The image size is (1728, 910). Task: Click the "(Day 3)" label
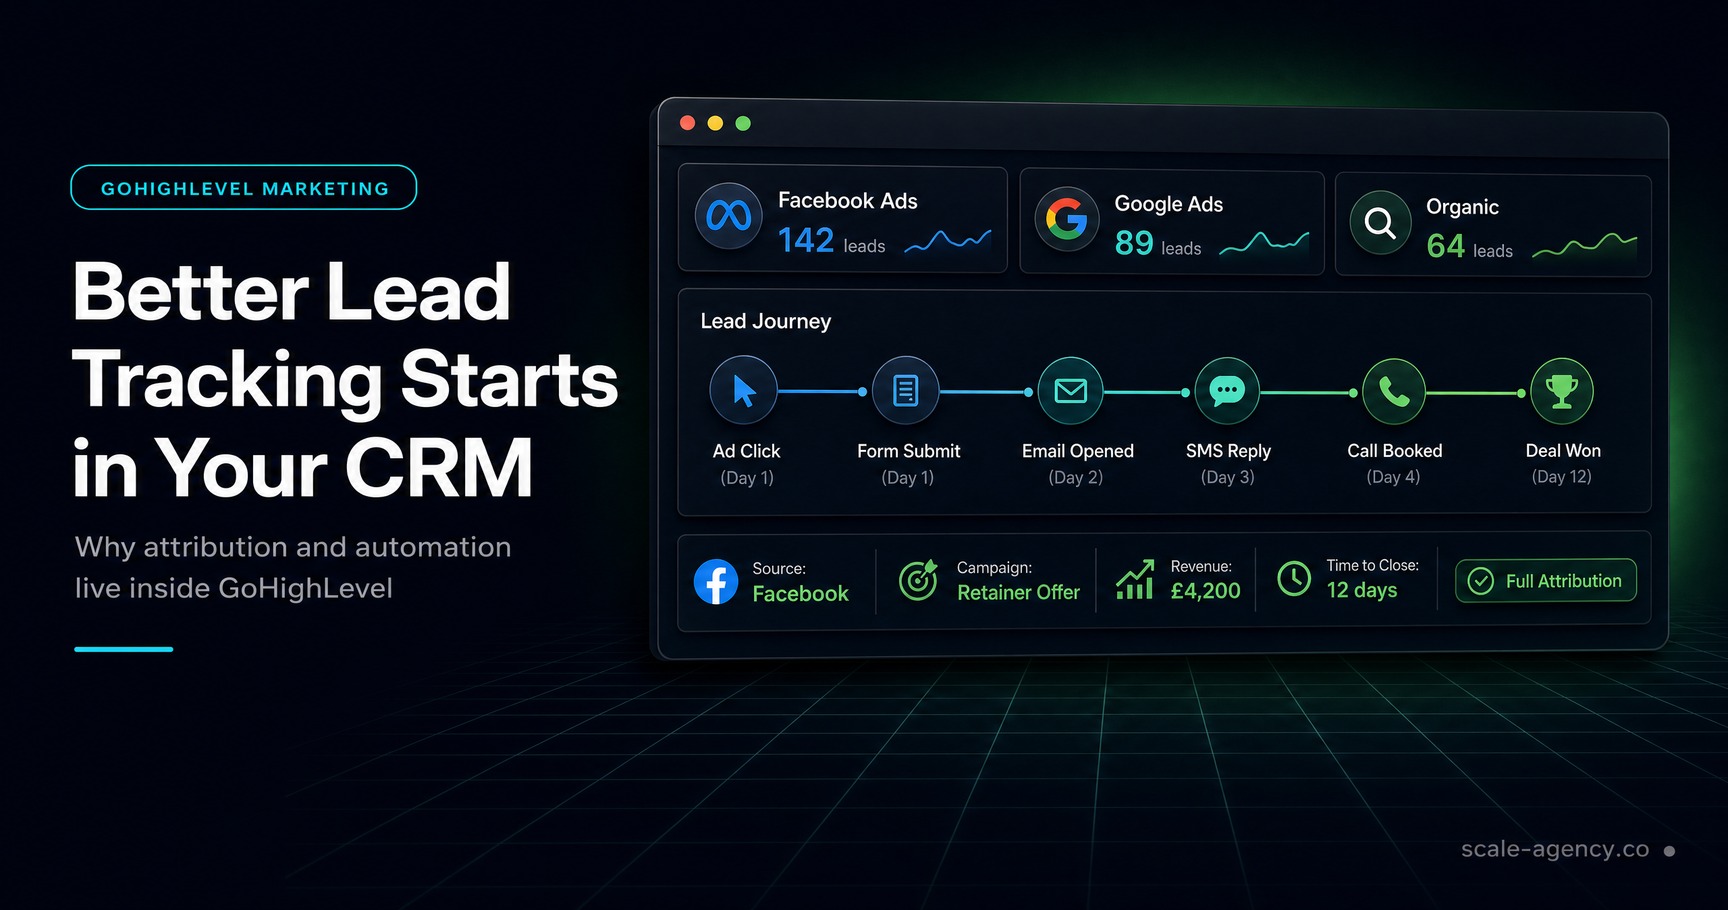click(x=1227, y=477)
